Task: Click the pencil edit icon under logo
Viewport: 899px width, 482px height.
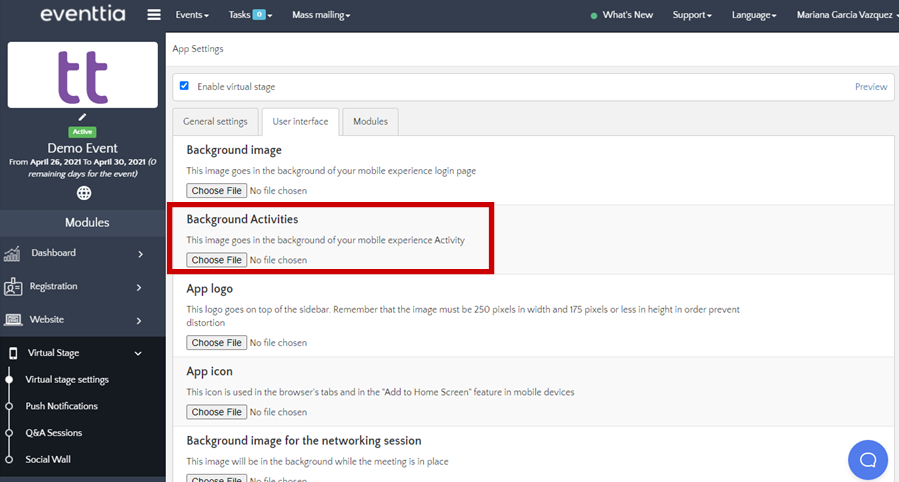Action: click(x=83, y=117)
